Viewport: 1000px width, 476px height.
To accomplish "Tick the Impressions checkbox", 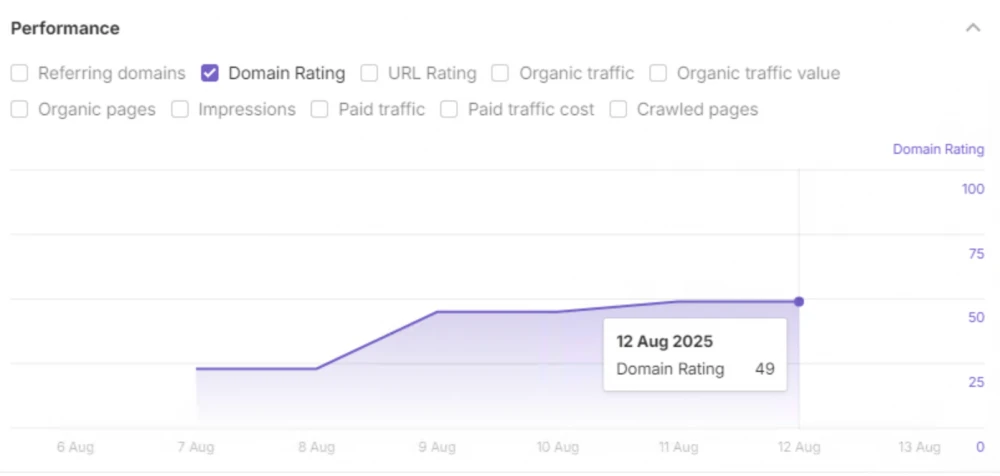I will (x=180, y=110).
